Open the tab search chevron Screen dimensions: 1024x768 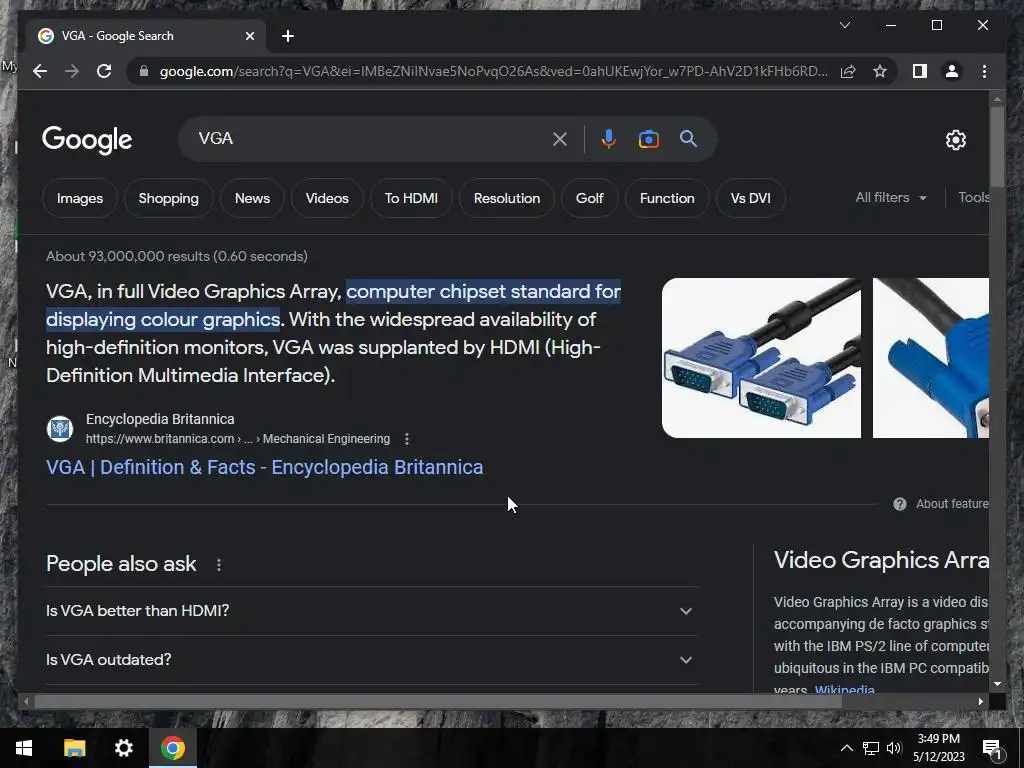pos(844,25)
